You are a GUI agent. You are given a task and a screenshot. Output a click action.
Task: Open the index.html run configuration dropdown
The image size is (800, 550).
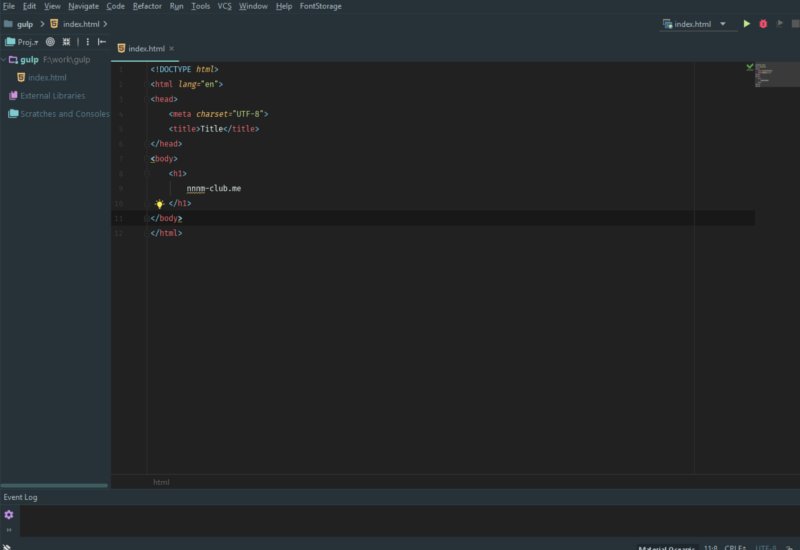[x=698, y=24]
